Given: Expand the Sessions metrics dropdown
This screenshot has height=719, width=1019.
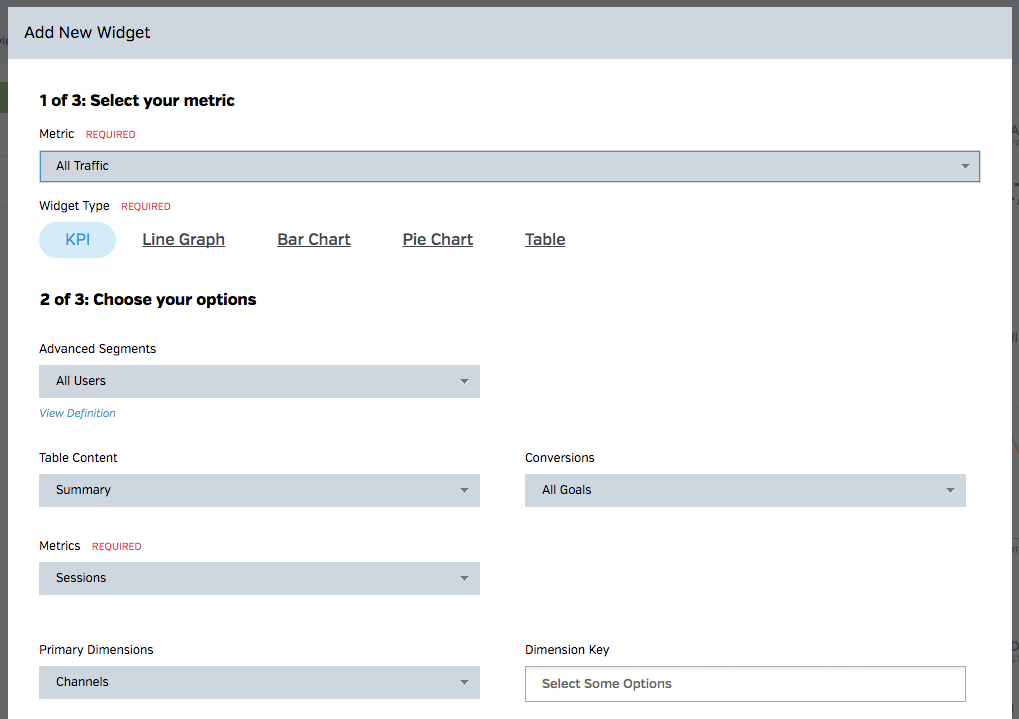Looking at the screenshot, I should (250, 578).
